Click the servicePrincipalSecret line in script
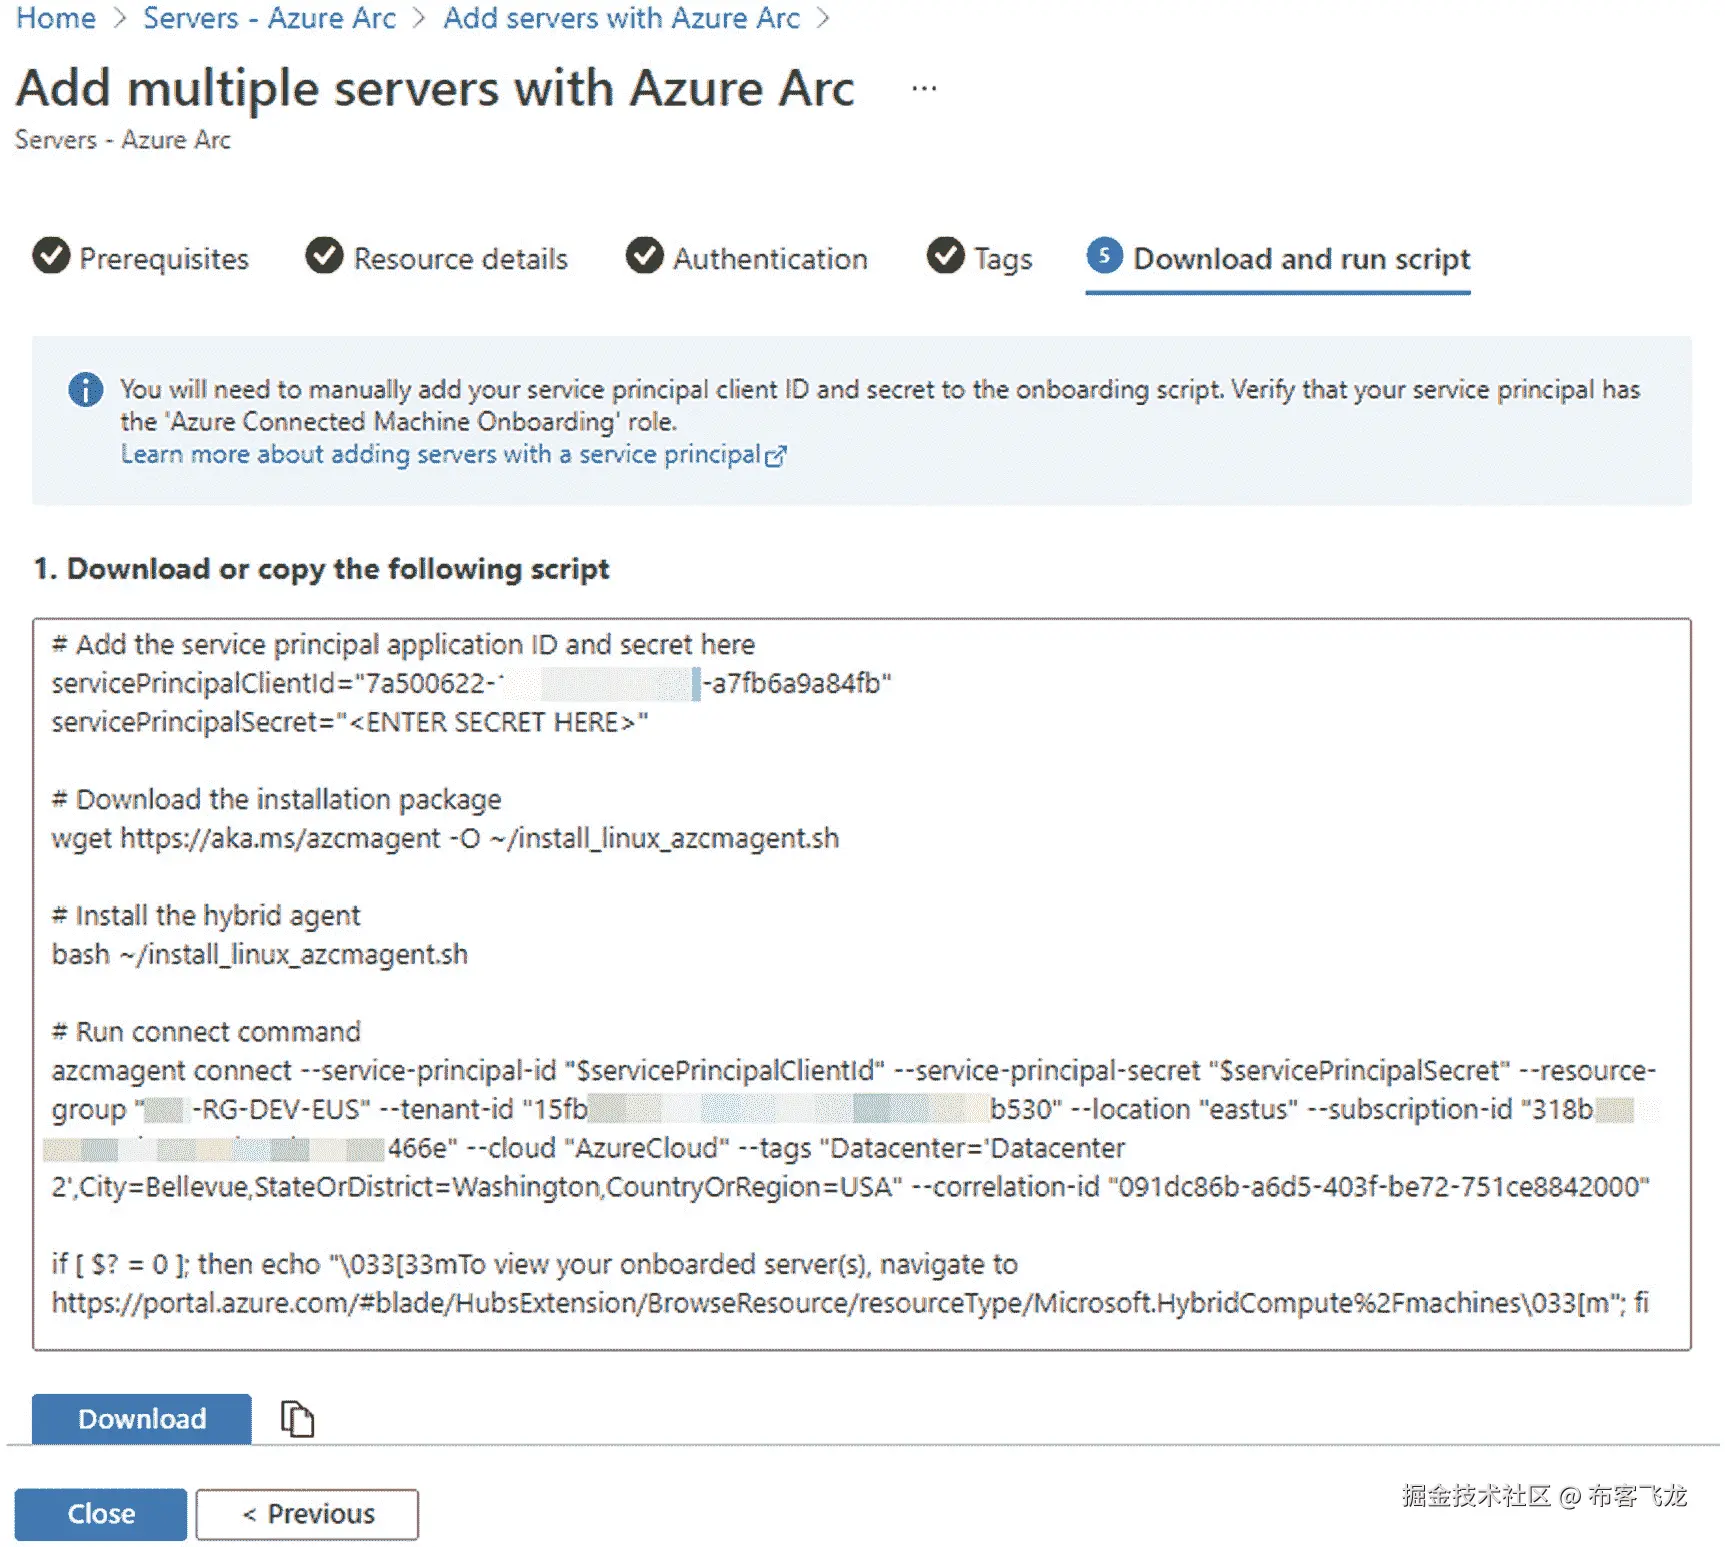Screen dimensions: 1725x1547 click(x=350, y=722)
